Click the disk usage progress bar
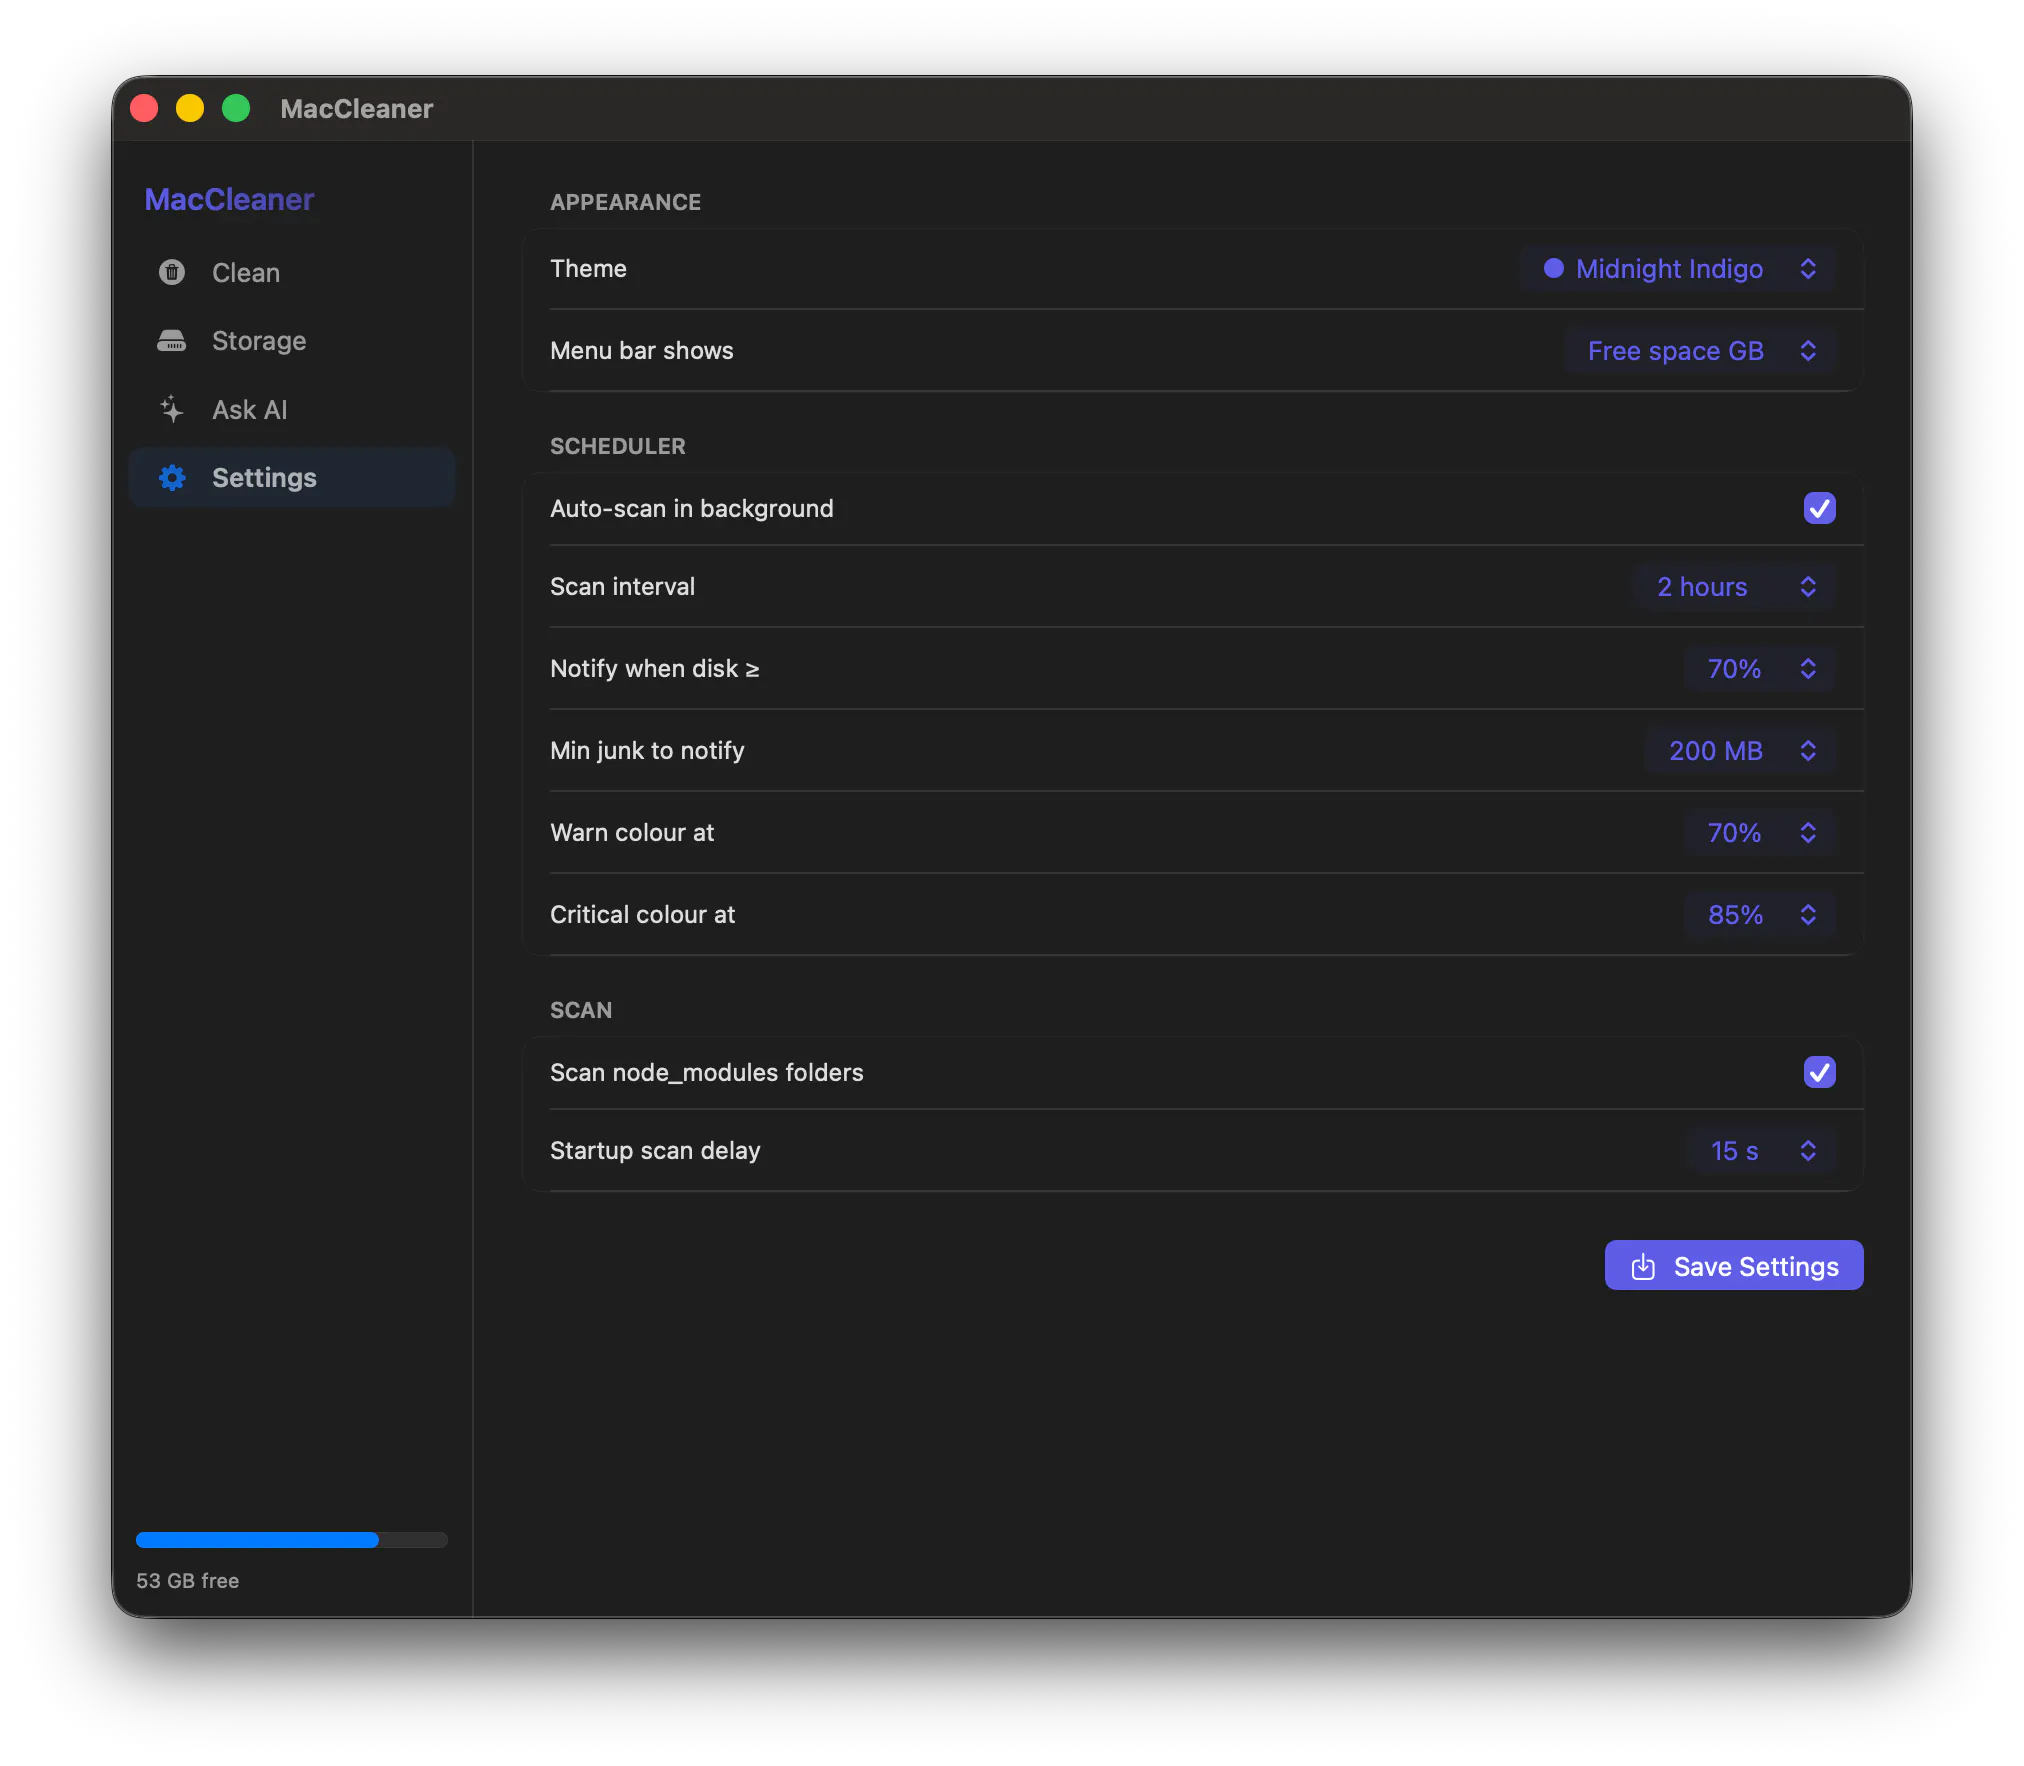Screen dimensions: 2024x1766 (292, 1540)
